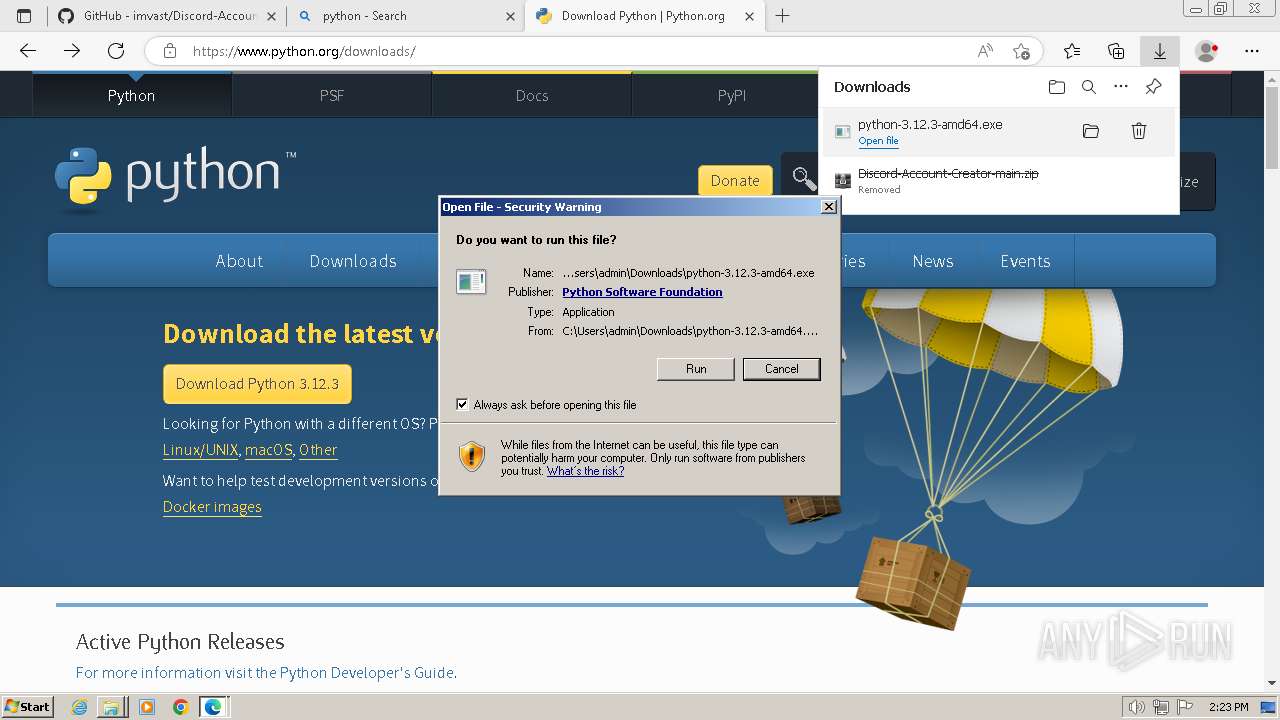1280x720 pixels.
Task: Show python-3.12.3-amd64.exe in folder
Action: [x=1091, y=131]
